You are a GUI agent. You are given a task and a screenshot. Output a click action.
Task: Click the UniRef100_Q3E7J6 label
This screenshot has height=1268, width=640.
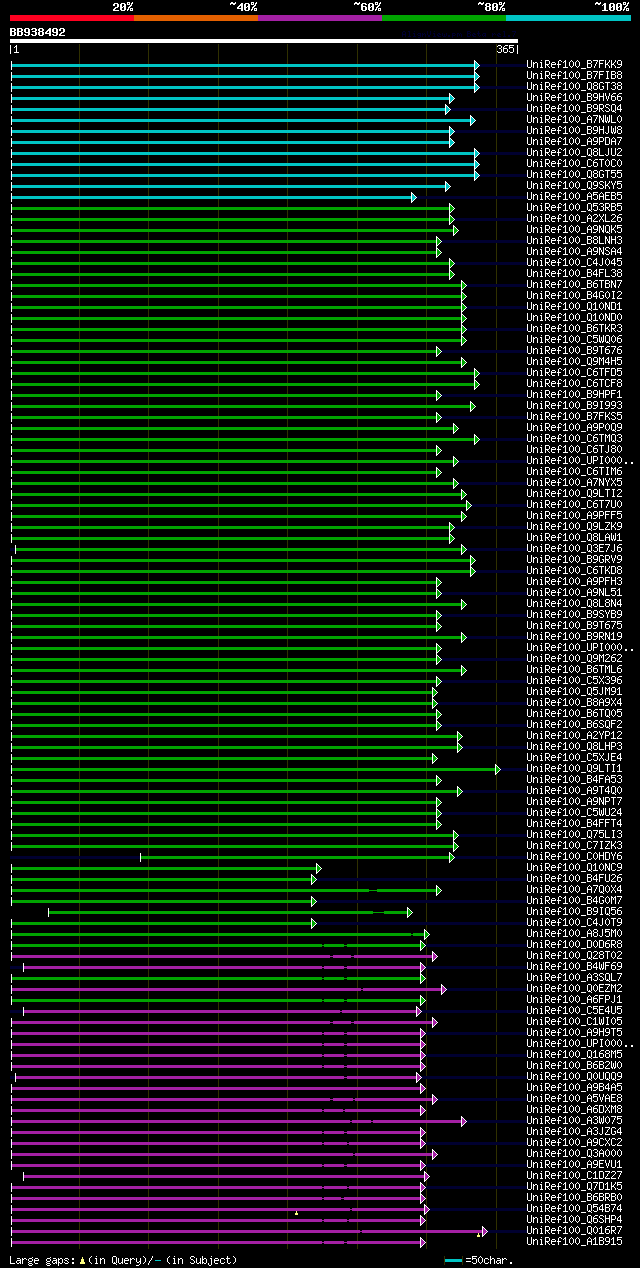click(x=574, y=549)
